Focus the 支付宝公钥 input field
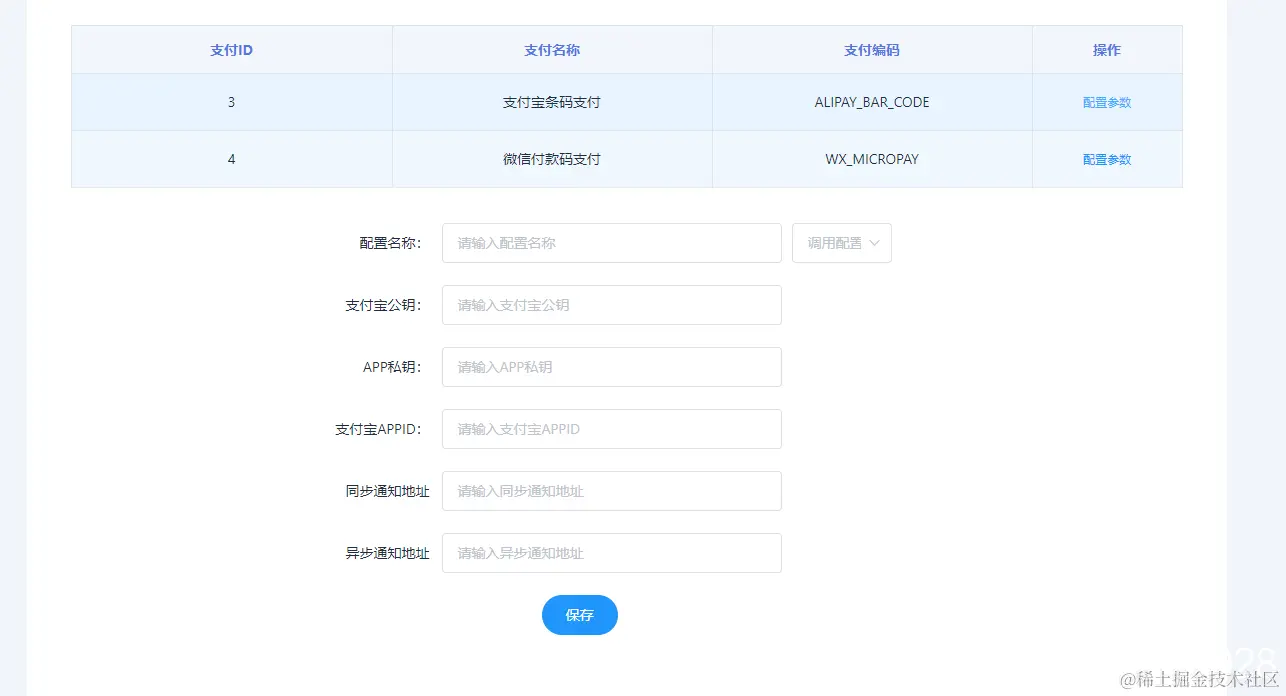1286x696 pixels. (612, 305)
